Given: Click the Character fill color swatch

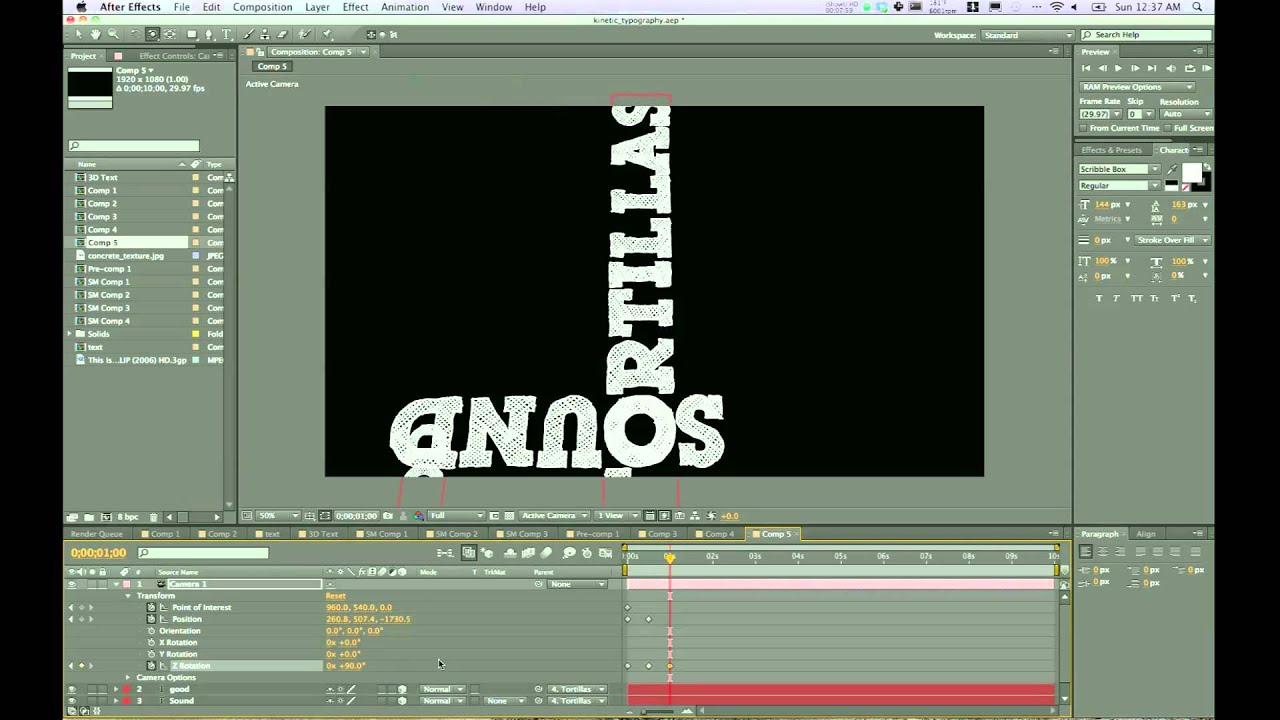Looking at the screenshot, I should tap(1192, 172).
